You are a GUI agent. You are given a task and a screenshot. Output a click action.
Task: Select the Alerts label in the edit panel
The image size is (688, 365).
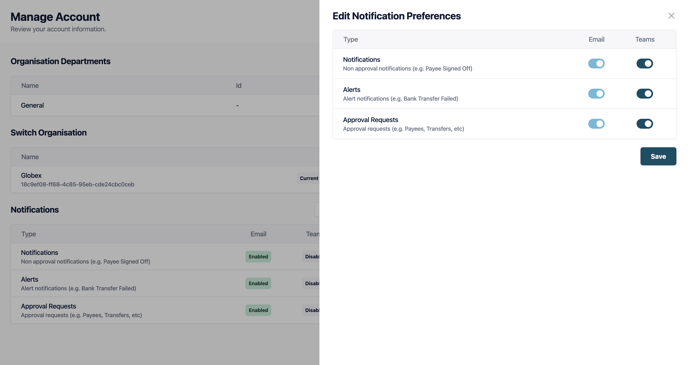pos(351,89)
